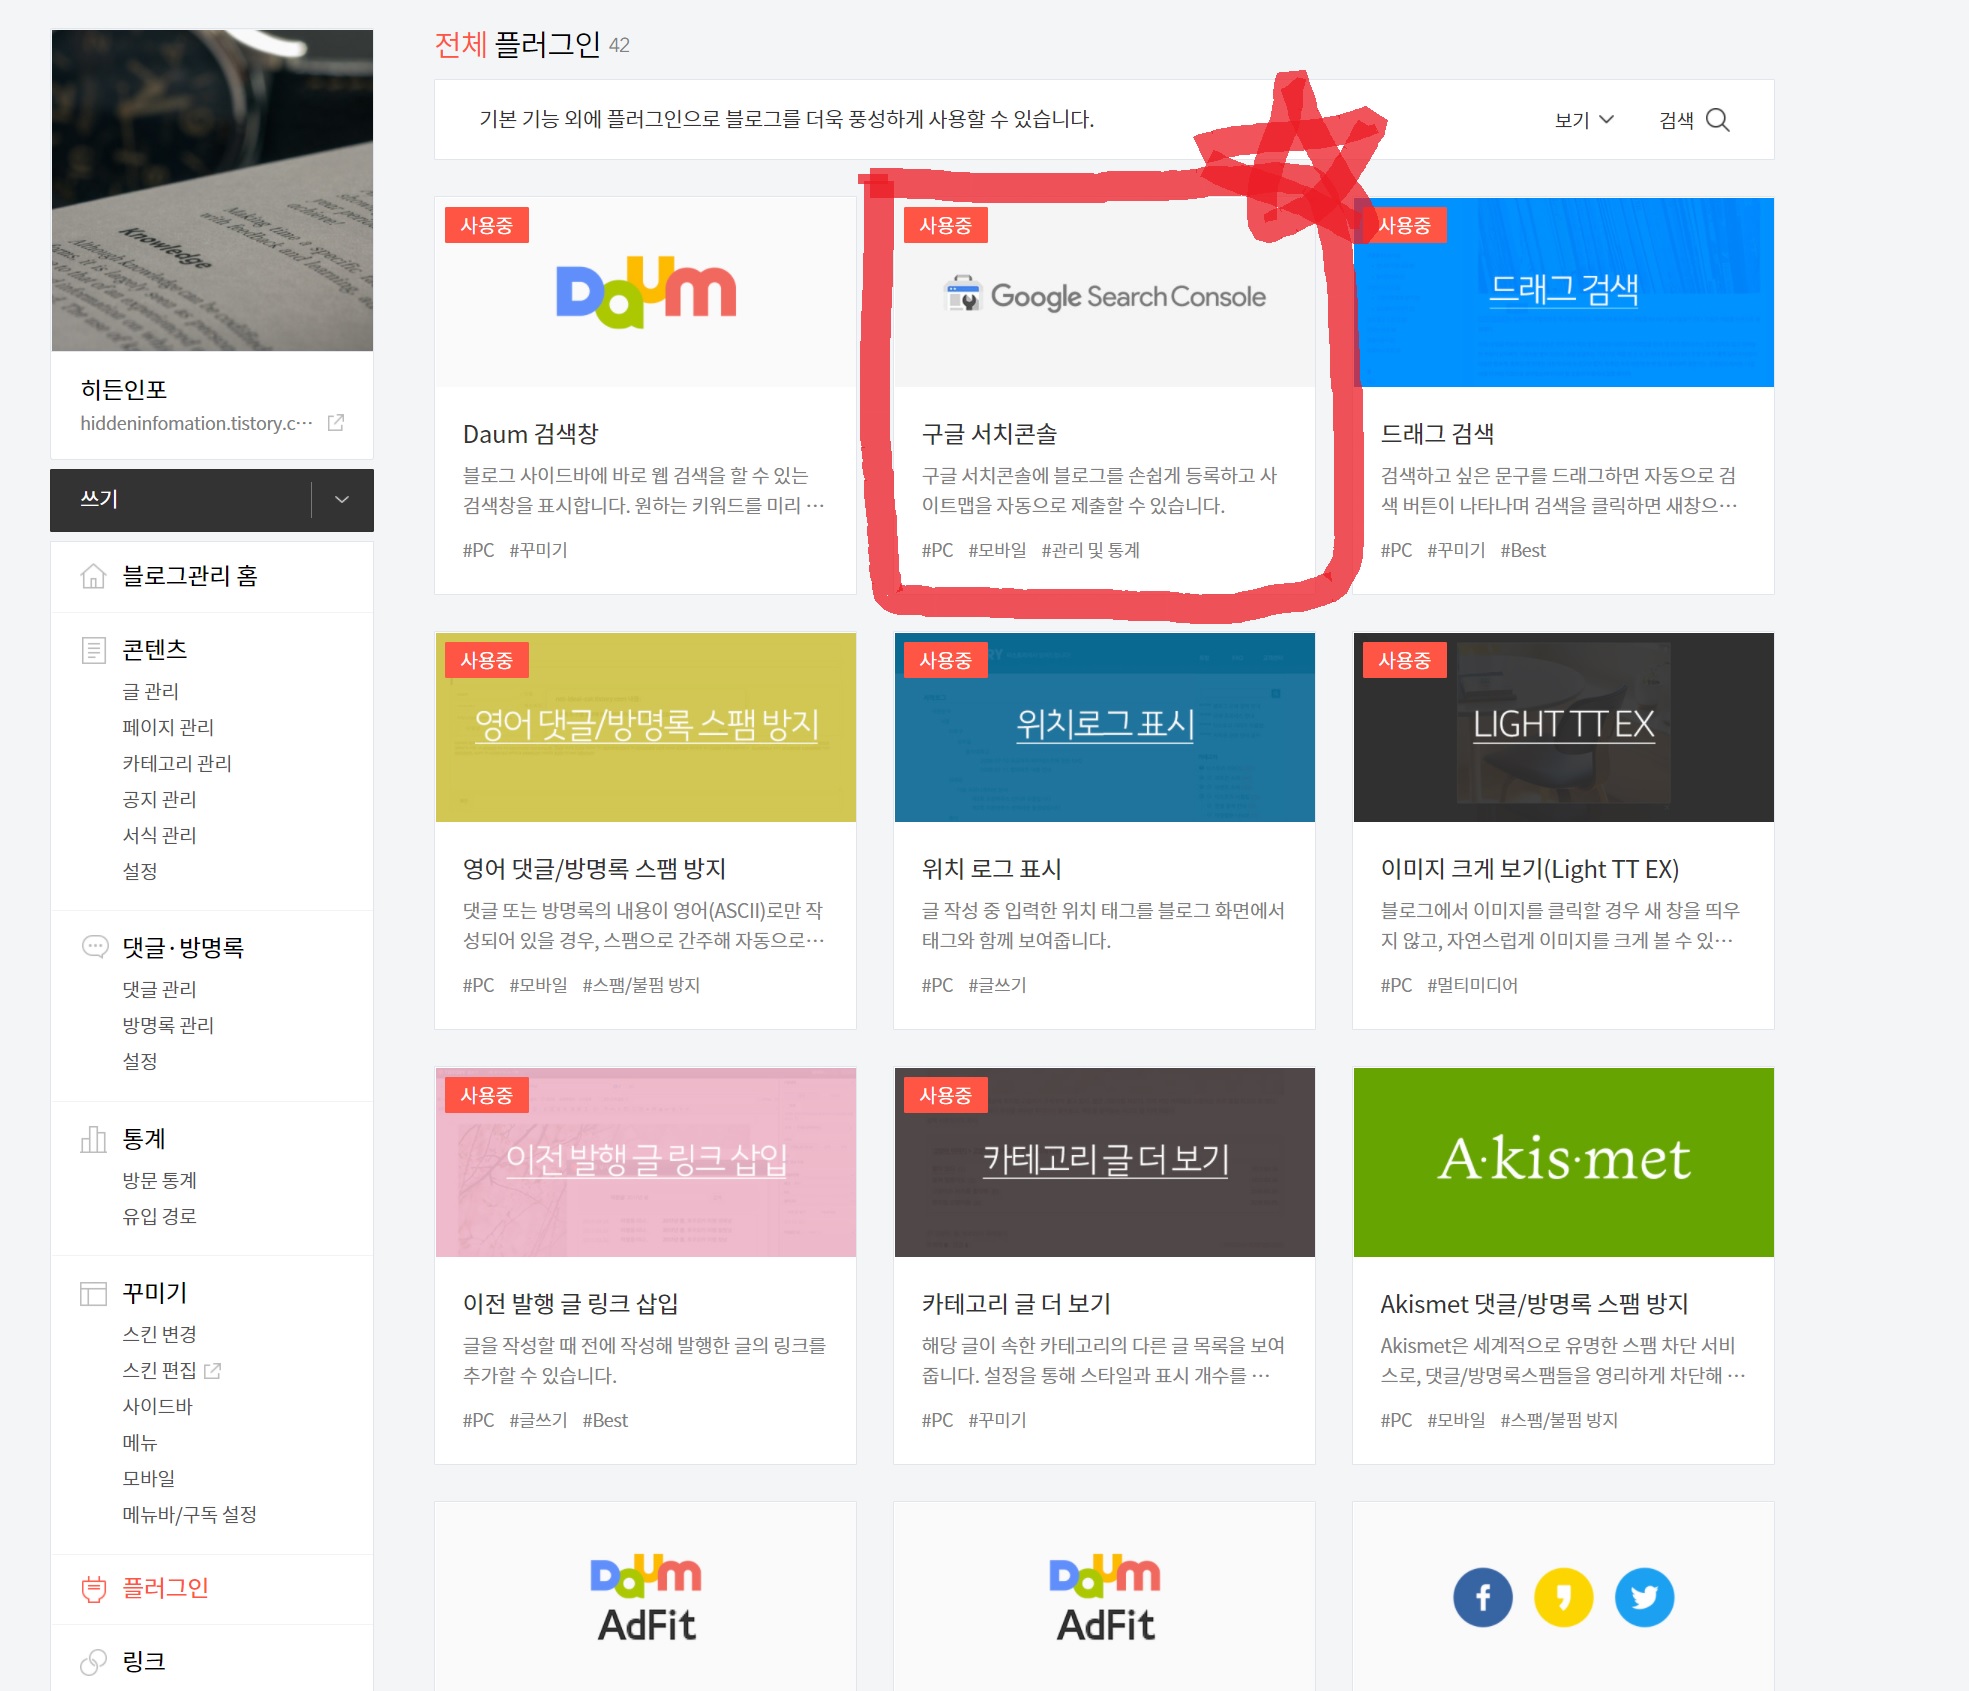The height and width of the screenshot is (1691, 1969).
Task: Open the plugin title 위치 로그 표시
Action: 991,869
